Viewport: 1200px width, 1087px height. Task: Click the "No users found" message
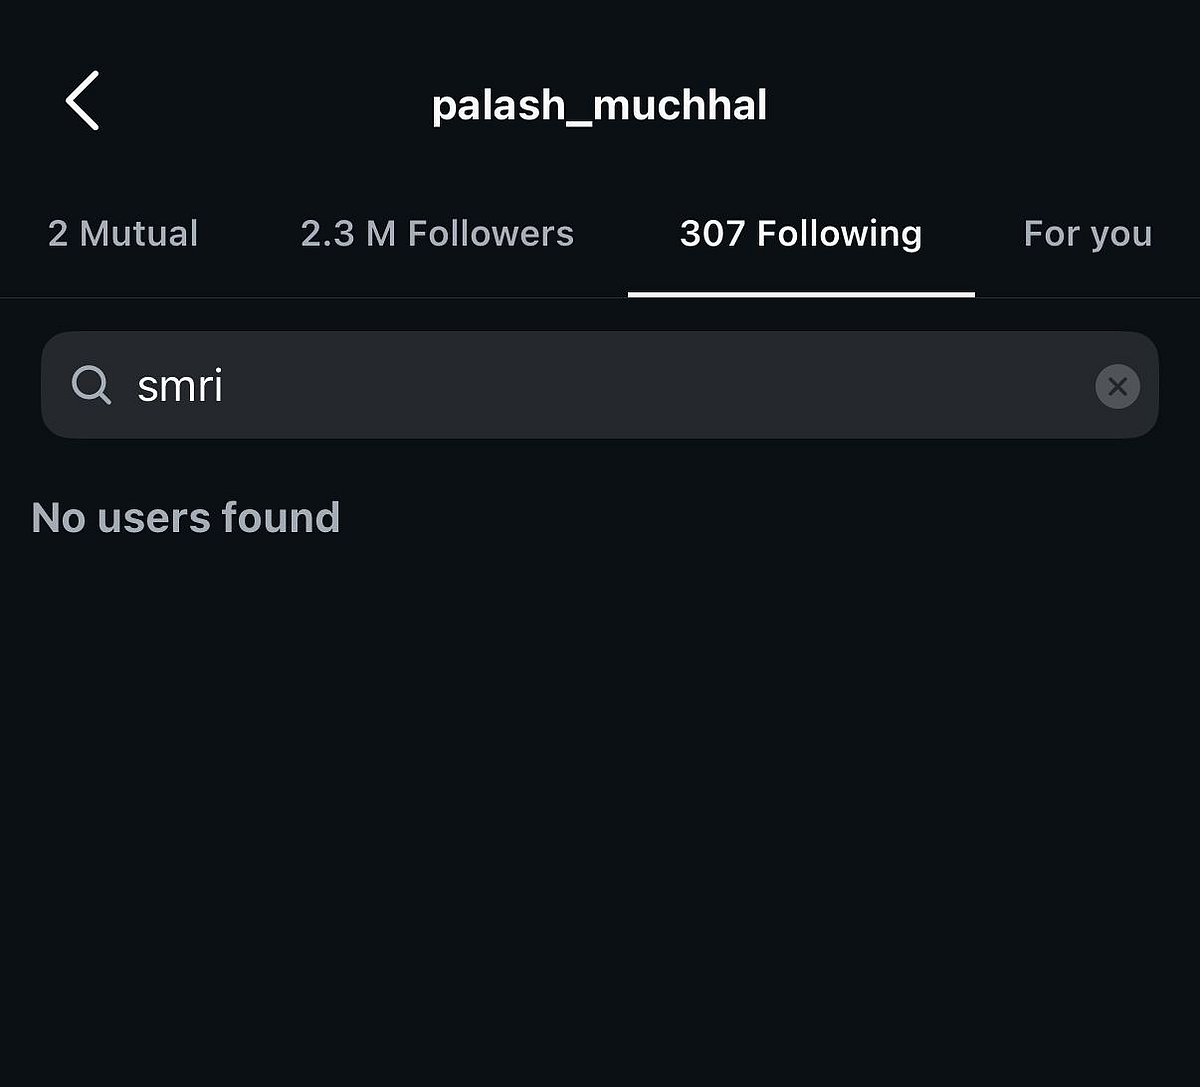click(x=186, y=518)
